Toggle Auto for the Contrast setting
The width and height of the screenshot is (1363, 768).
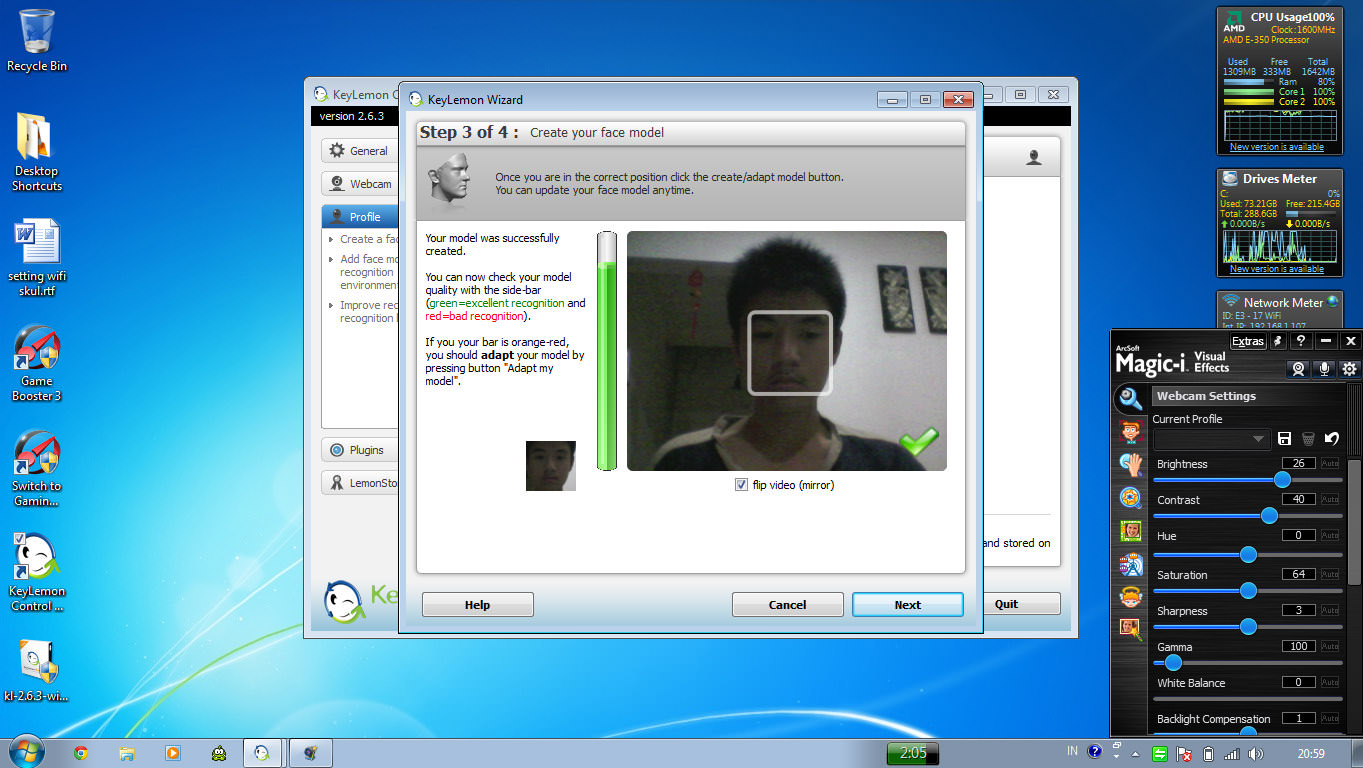point(1329,499)
